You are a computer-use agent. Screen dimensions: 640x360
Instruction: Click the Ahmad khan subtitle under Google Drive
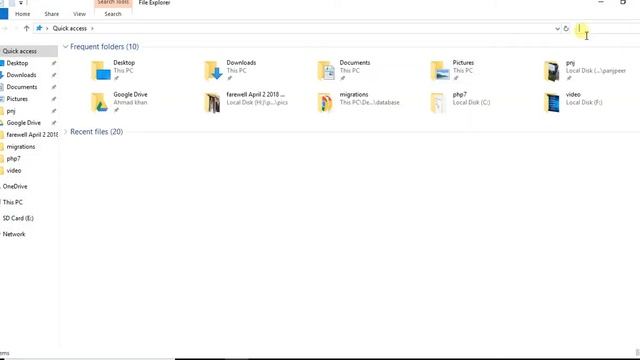coord(130,102)
